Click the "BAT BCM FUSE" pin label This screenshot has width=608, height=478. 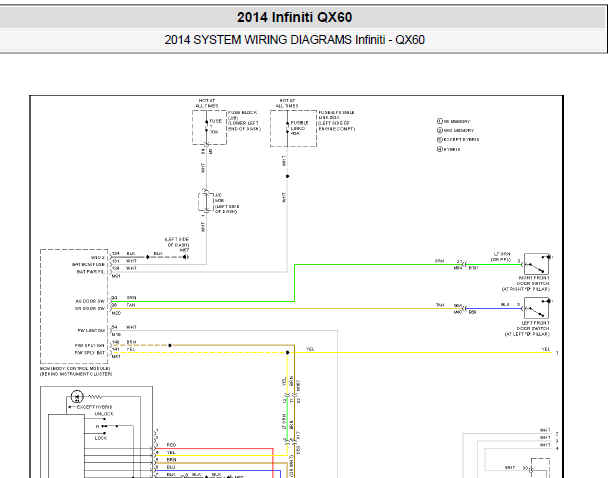tap(88, 264)
